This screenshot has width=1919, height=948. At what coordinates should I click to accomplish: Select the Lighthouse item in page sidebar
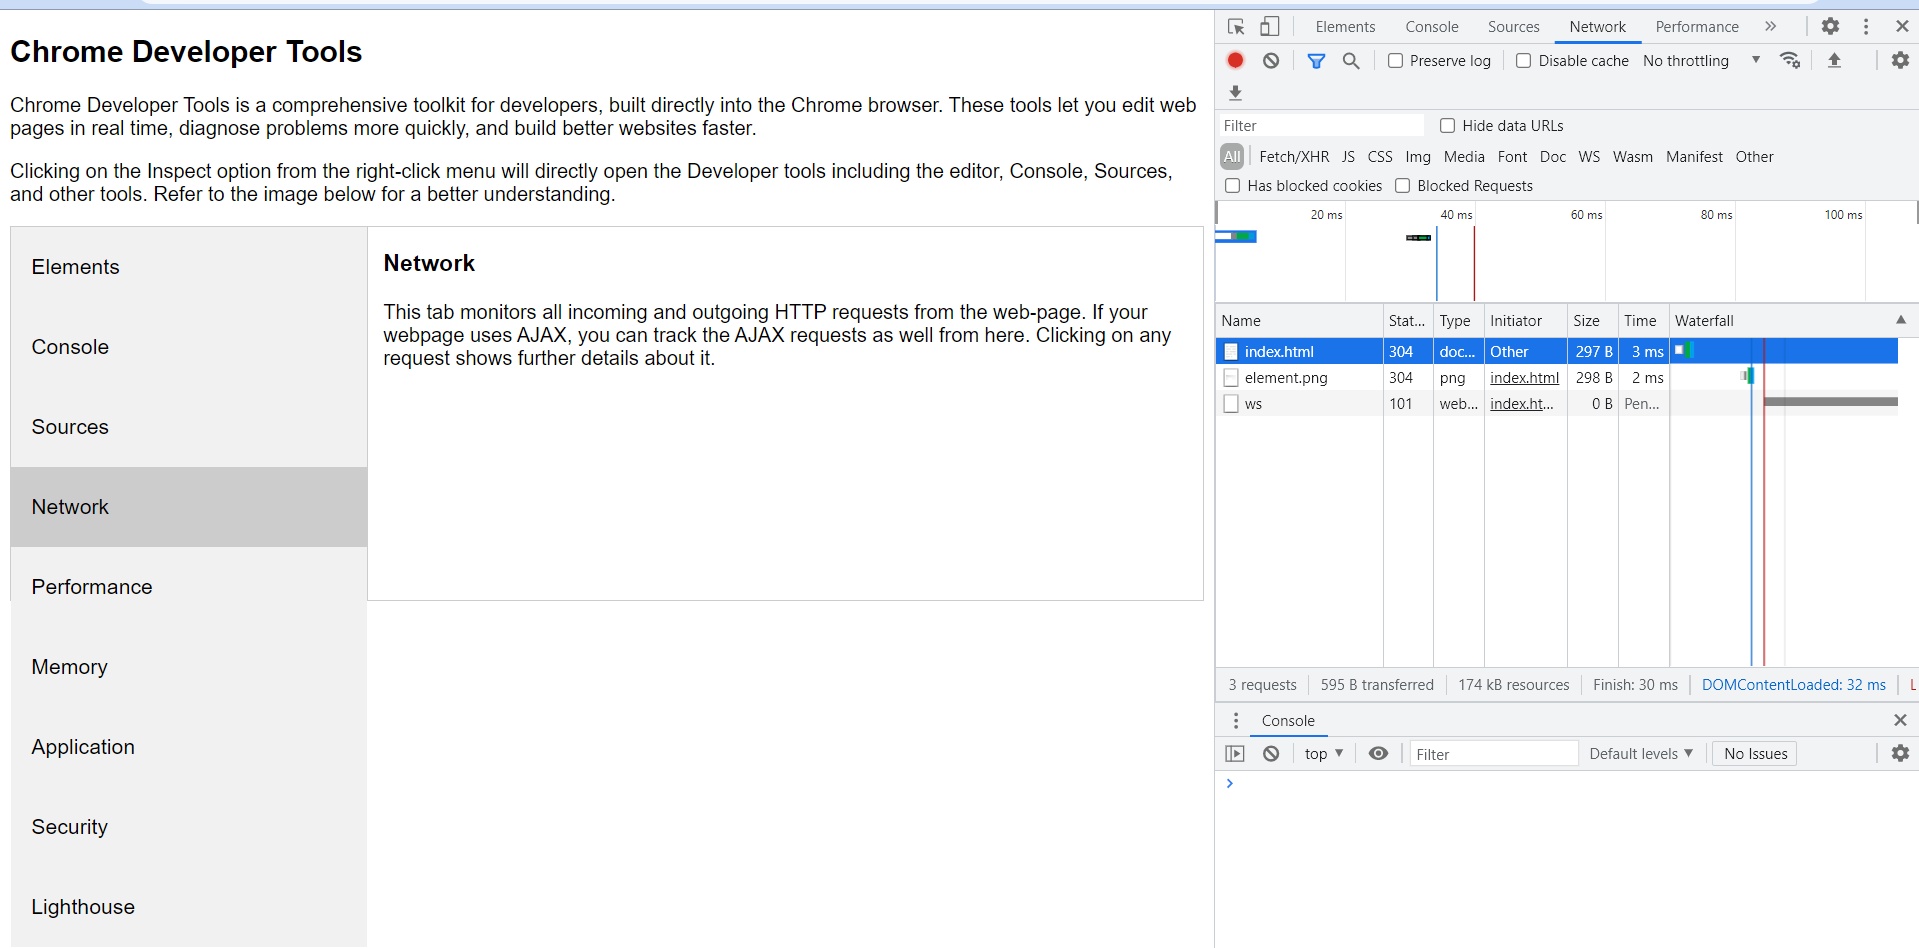coord(83,907)
